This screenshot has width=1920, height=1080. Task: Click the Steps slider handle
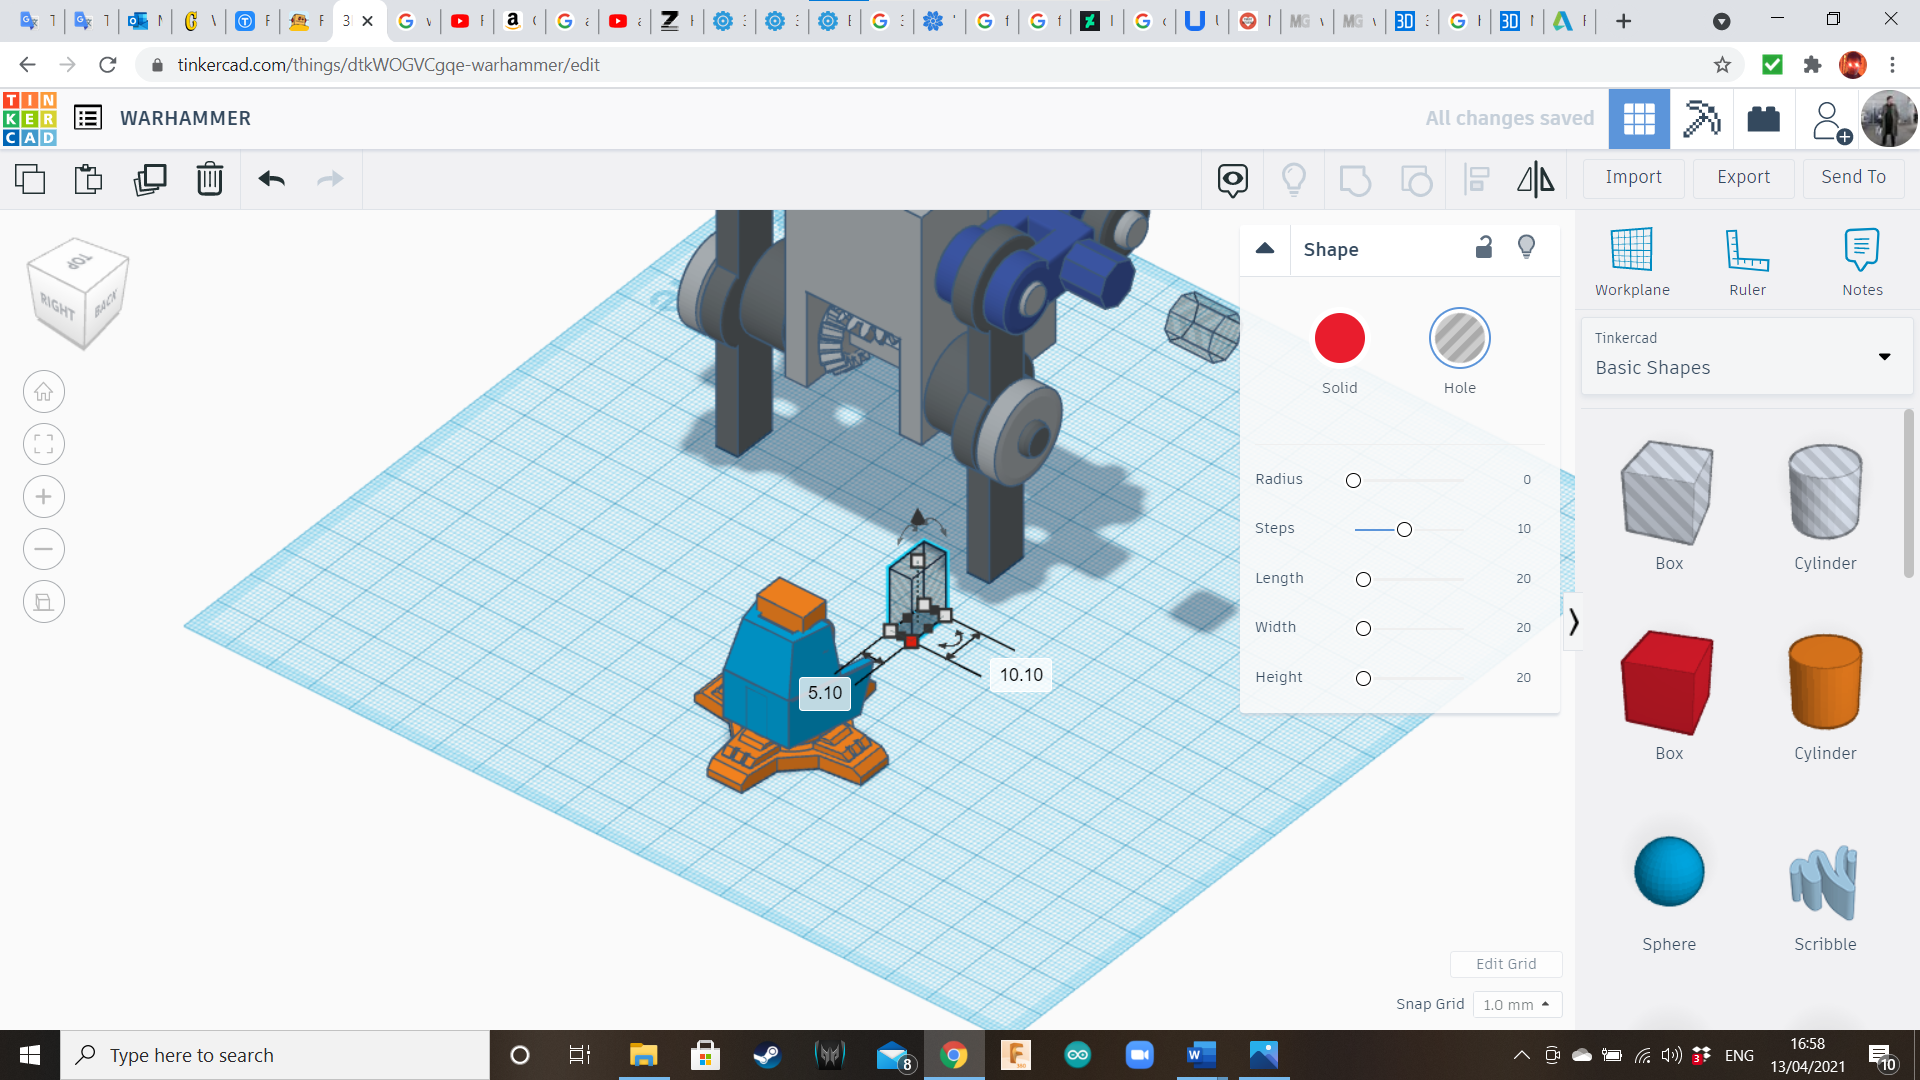coord(1404,530)
